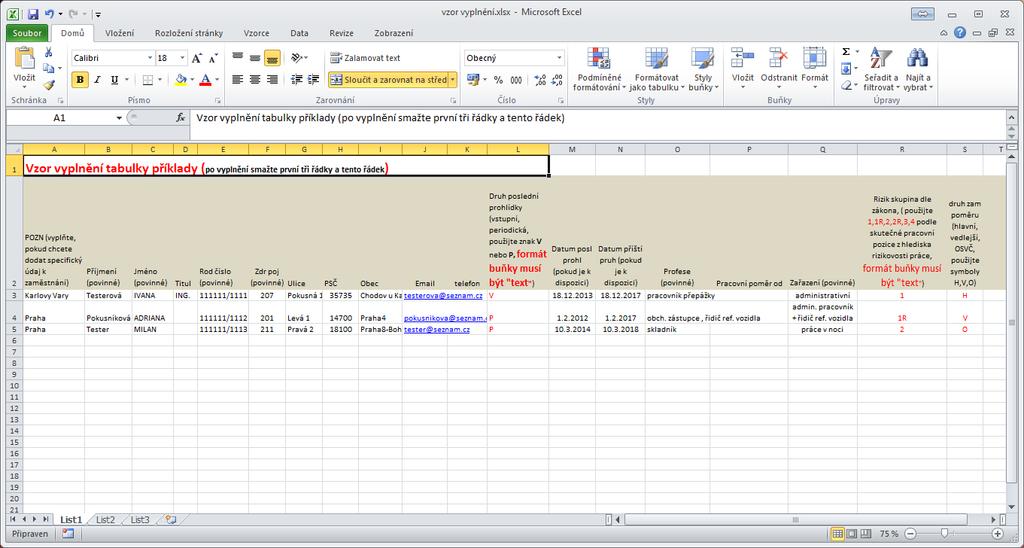Screen dimensions: 1024x548
Task: Click the Undo icon in quick access toolbar
Action: coord(50,13)
